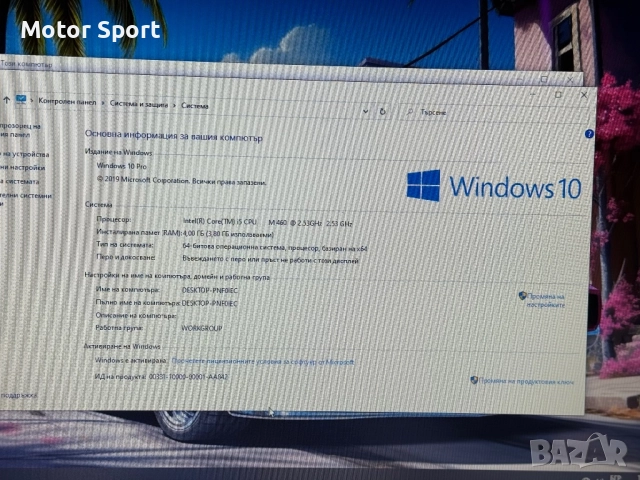640x480 pixels.
Task: Select the WORKGROUP value
Action: tap(202, 328)
